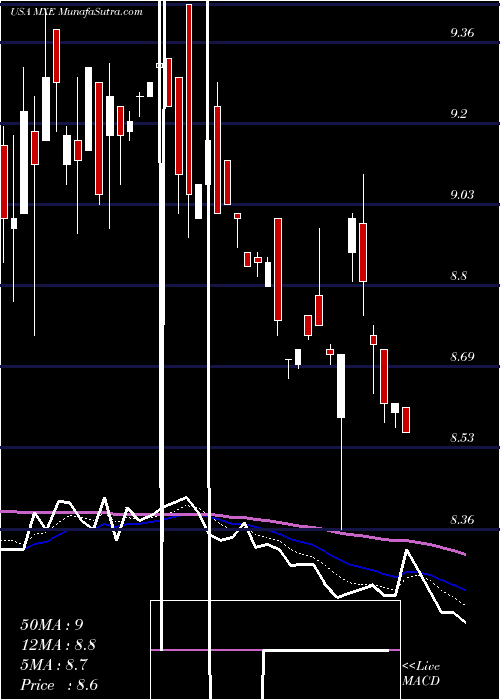Click the 9.03 price axis label
This screenshot has width=500, height=700.
[462, 195]
